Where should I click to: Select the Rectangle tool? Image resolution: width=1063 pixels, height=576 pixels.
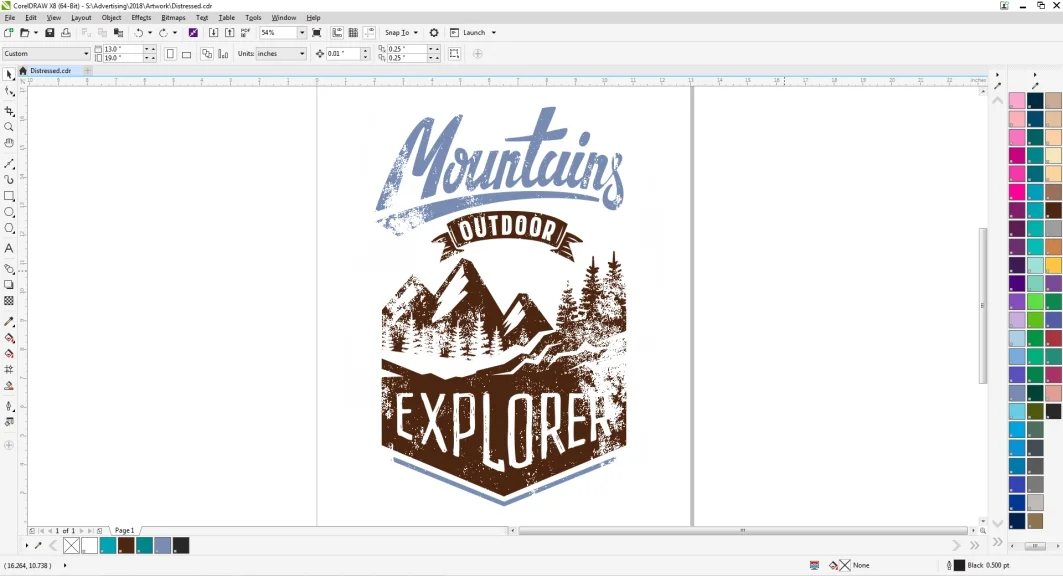click(x=9, y=196)
